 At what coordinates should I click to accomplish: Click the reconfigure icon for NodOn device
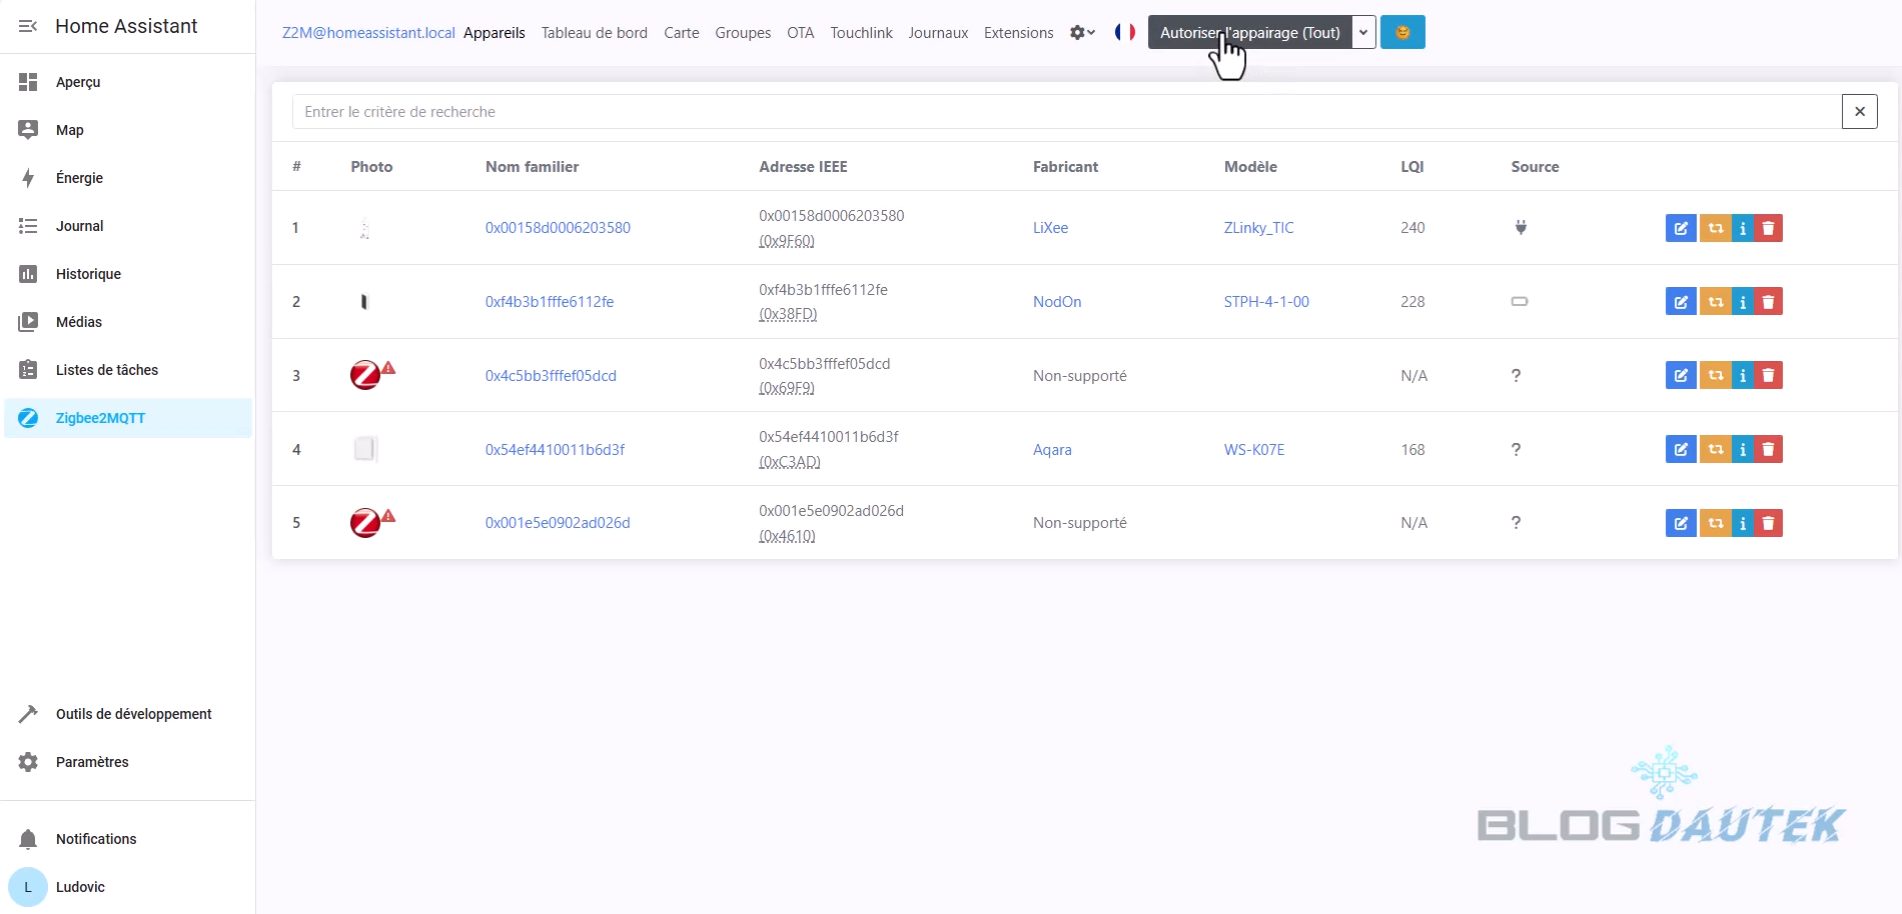[1715, 302]
